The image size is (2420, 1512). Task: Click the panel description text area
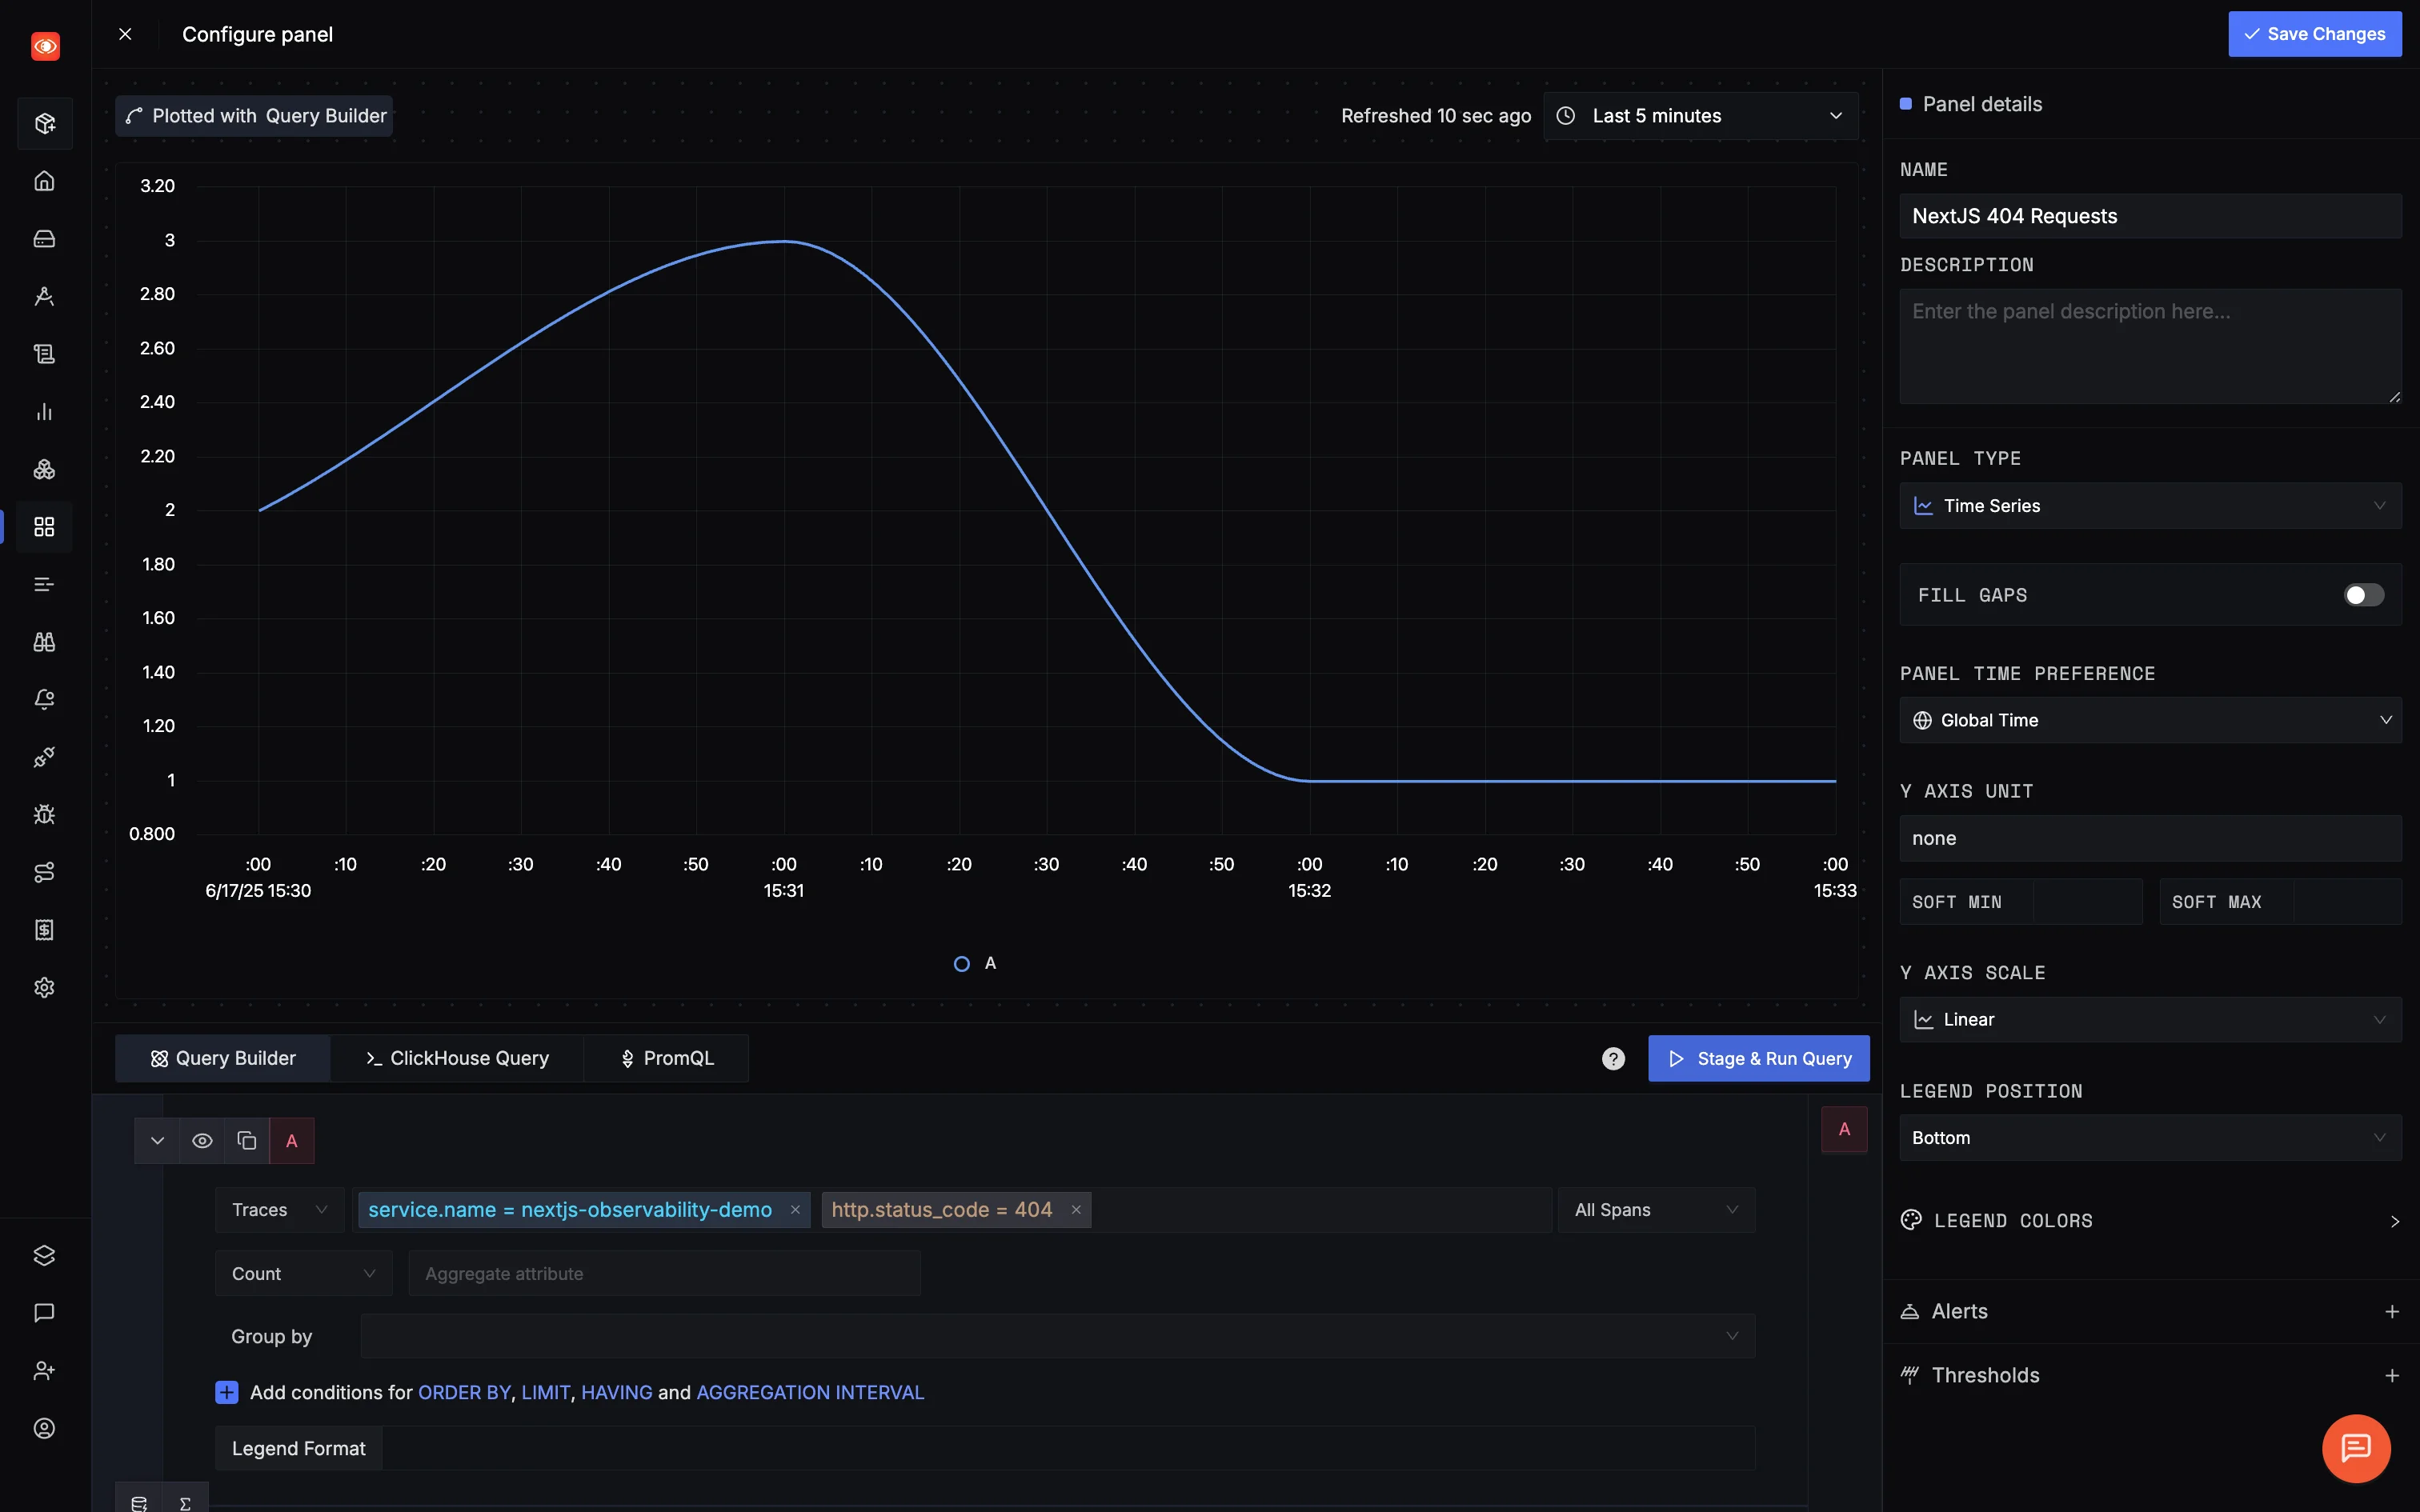click(x=2149, y=345)
